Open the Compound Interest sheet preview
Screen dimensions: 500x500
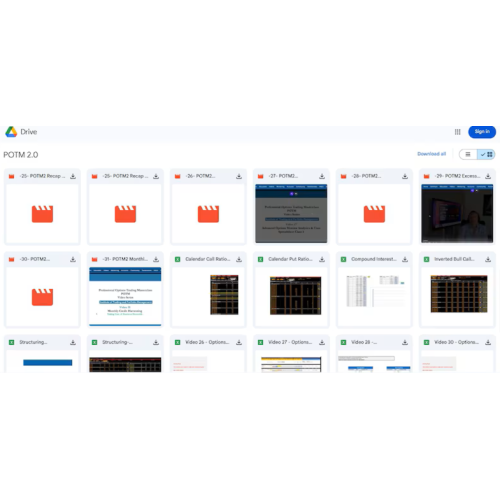(374, 297)
